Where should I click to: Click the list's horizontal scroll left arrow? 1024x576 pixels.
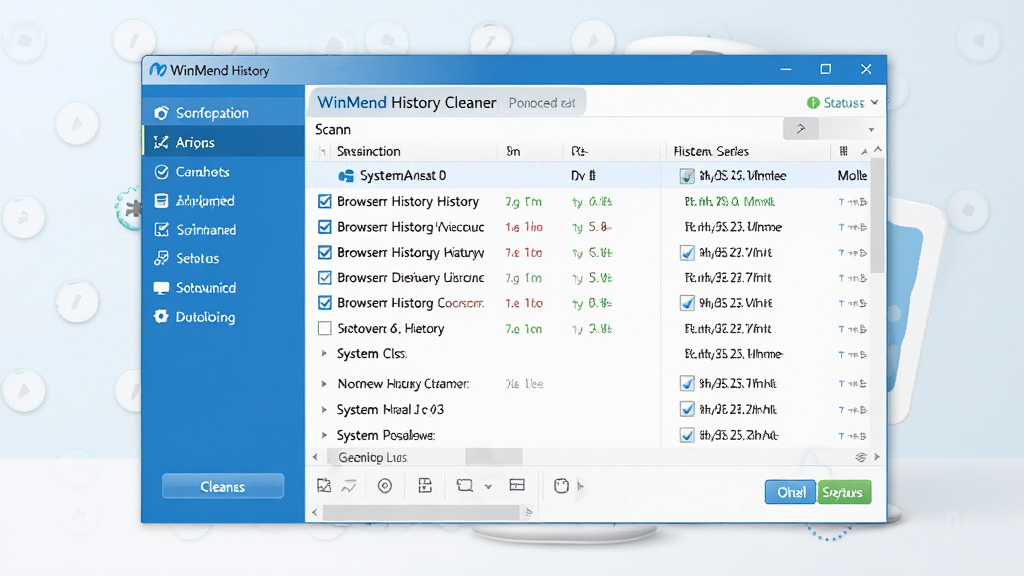(315, 457)
